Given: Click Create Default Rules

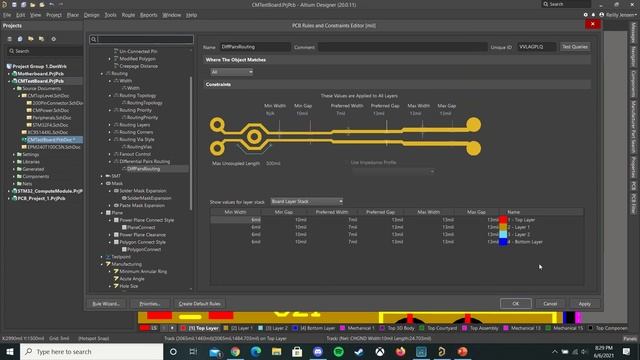Looking at the screenshot, I should click(200, 304).
